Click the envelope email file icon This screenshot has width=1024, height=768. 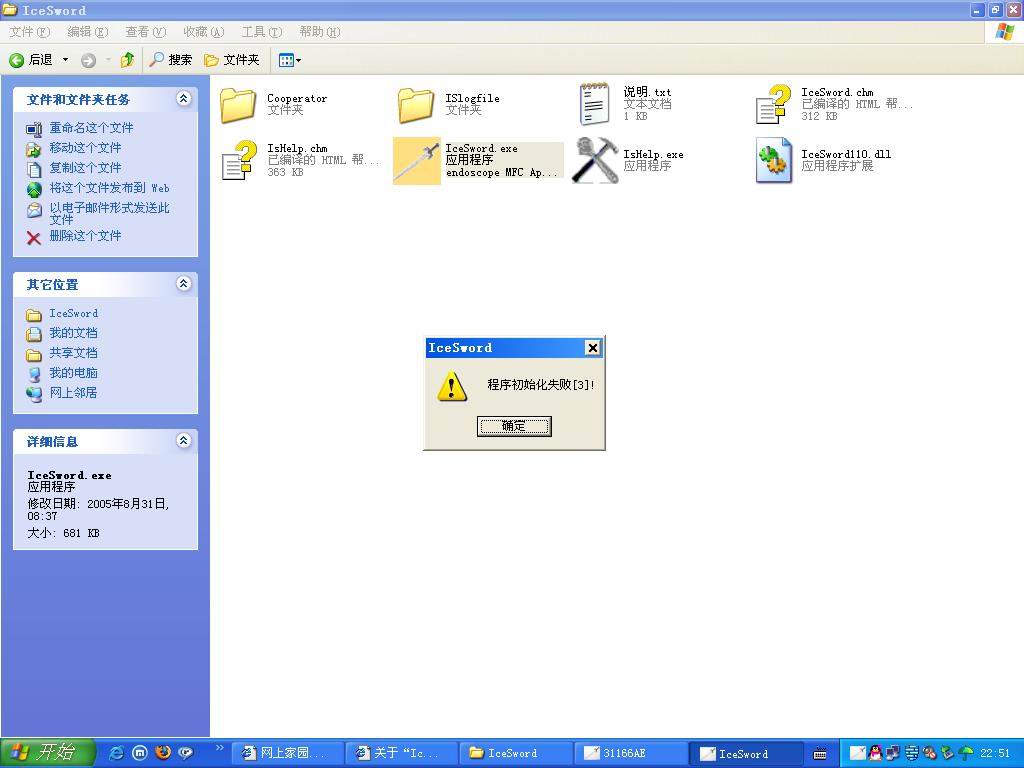(x=34, y=210)
